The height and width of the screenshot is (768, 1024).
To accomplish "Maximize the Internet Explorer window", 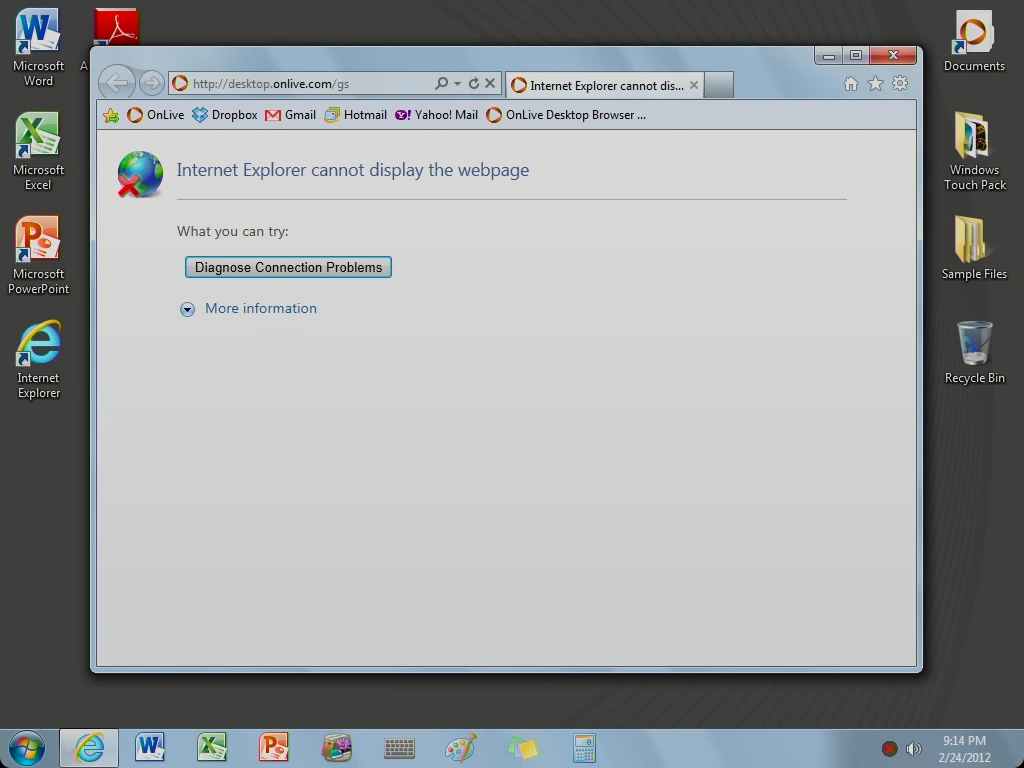I will pyautogui.click(x=856, y=56).
